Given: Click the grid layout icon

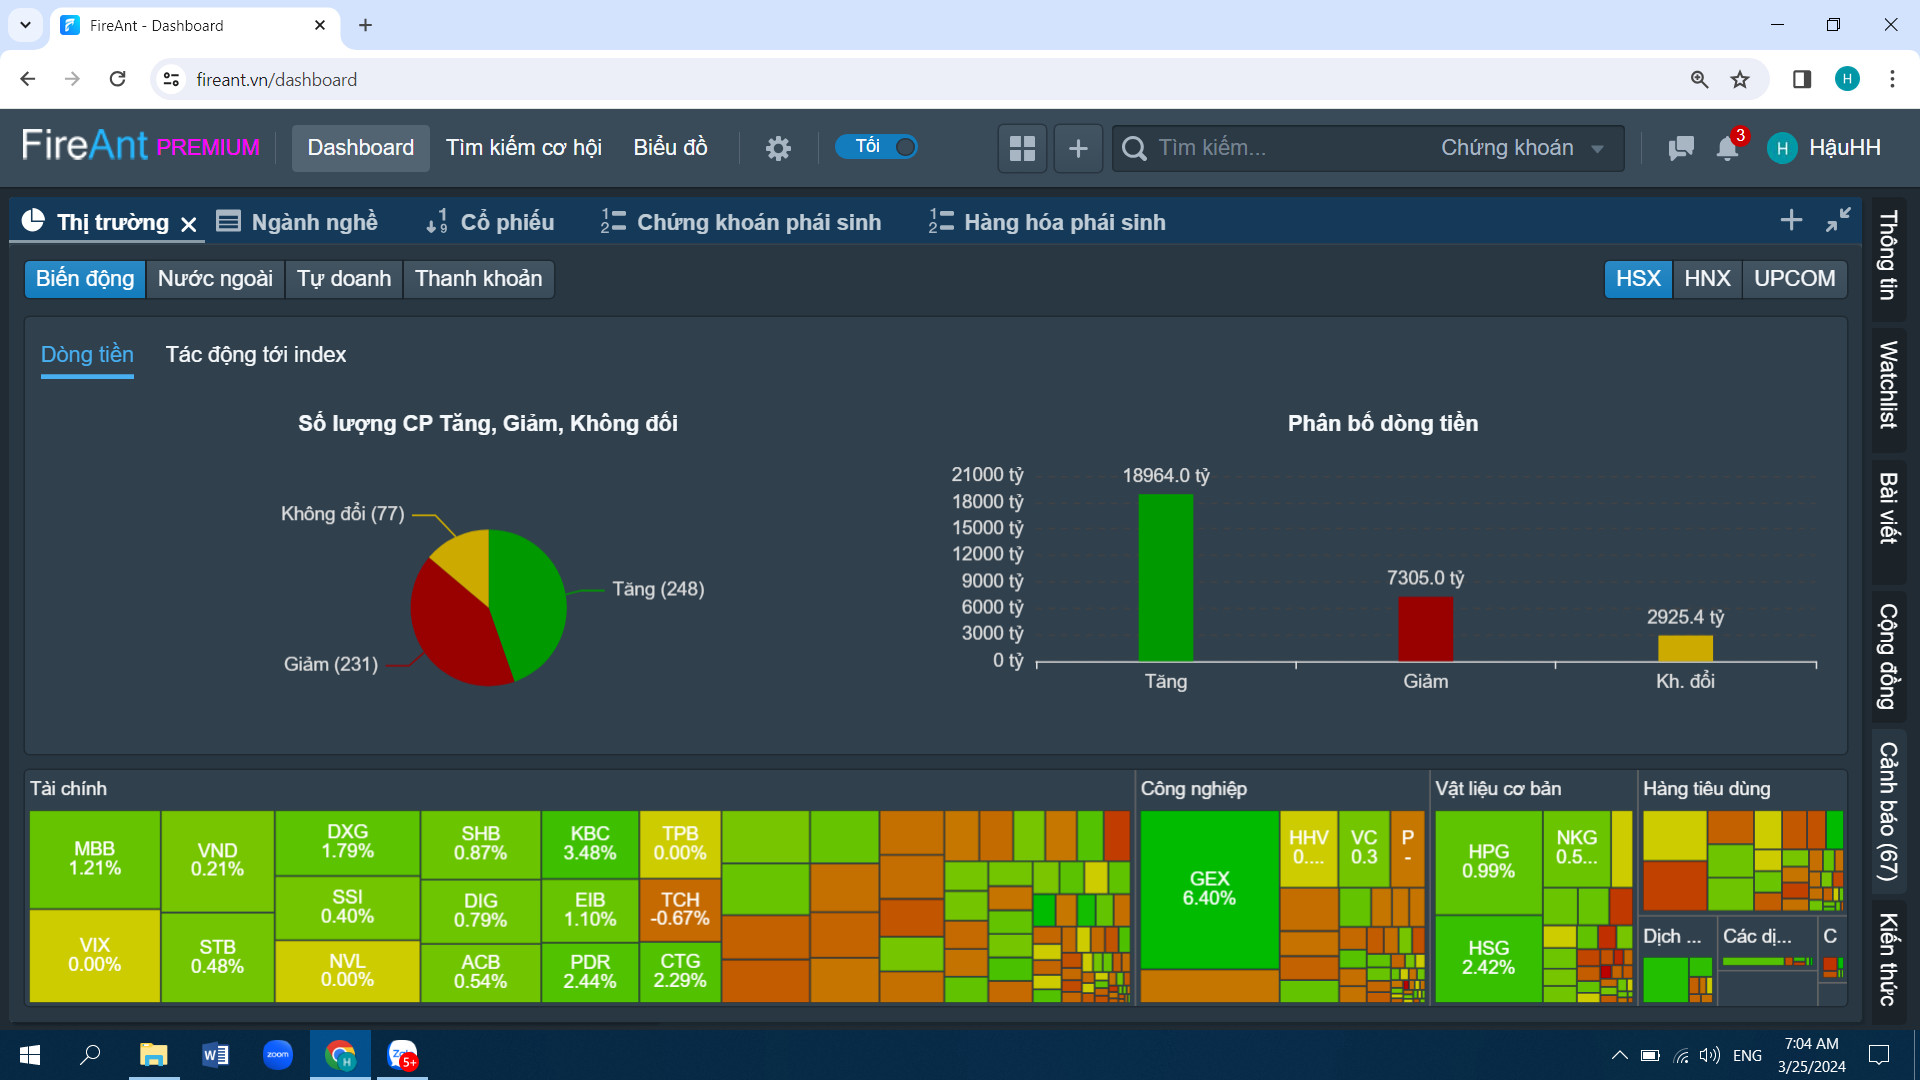Looking at the screenshot, I should [x=1022, y=148].
